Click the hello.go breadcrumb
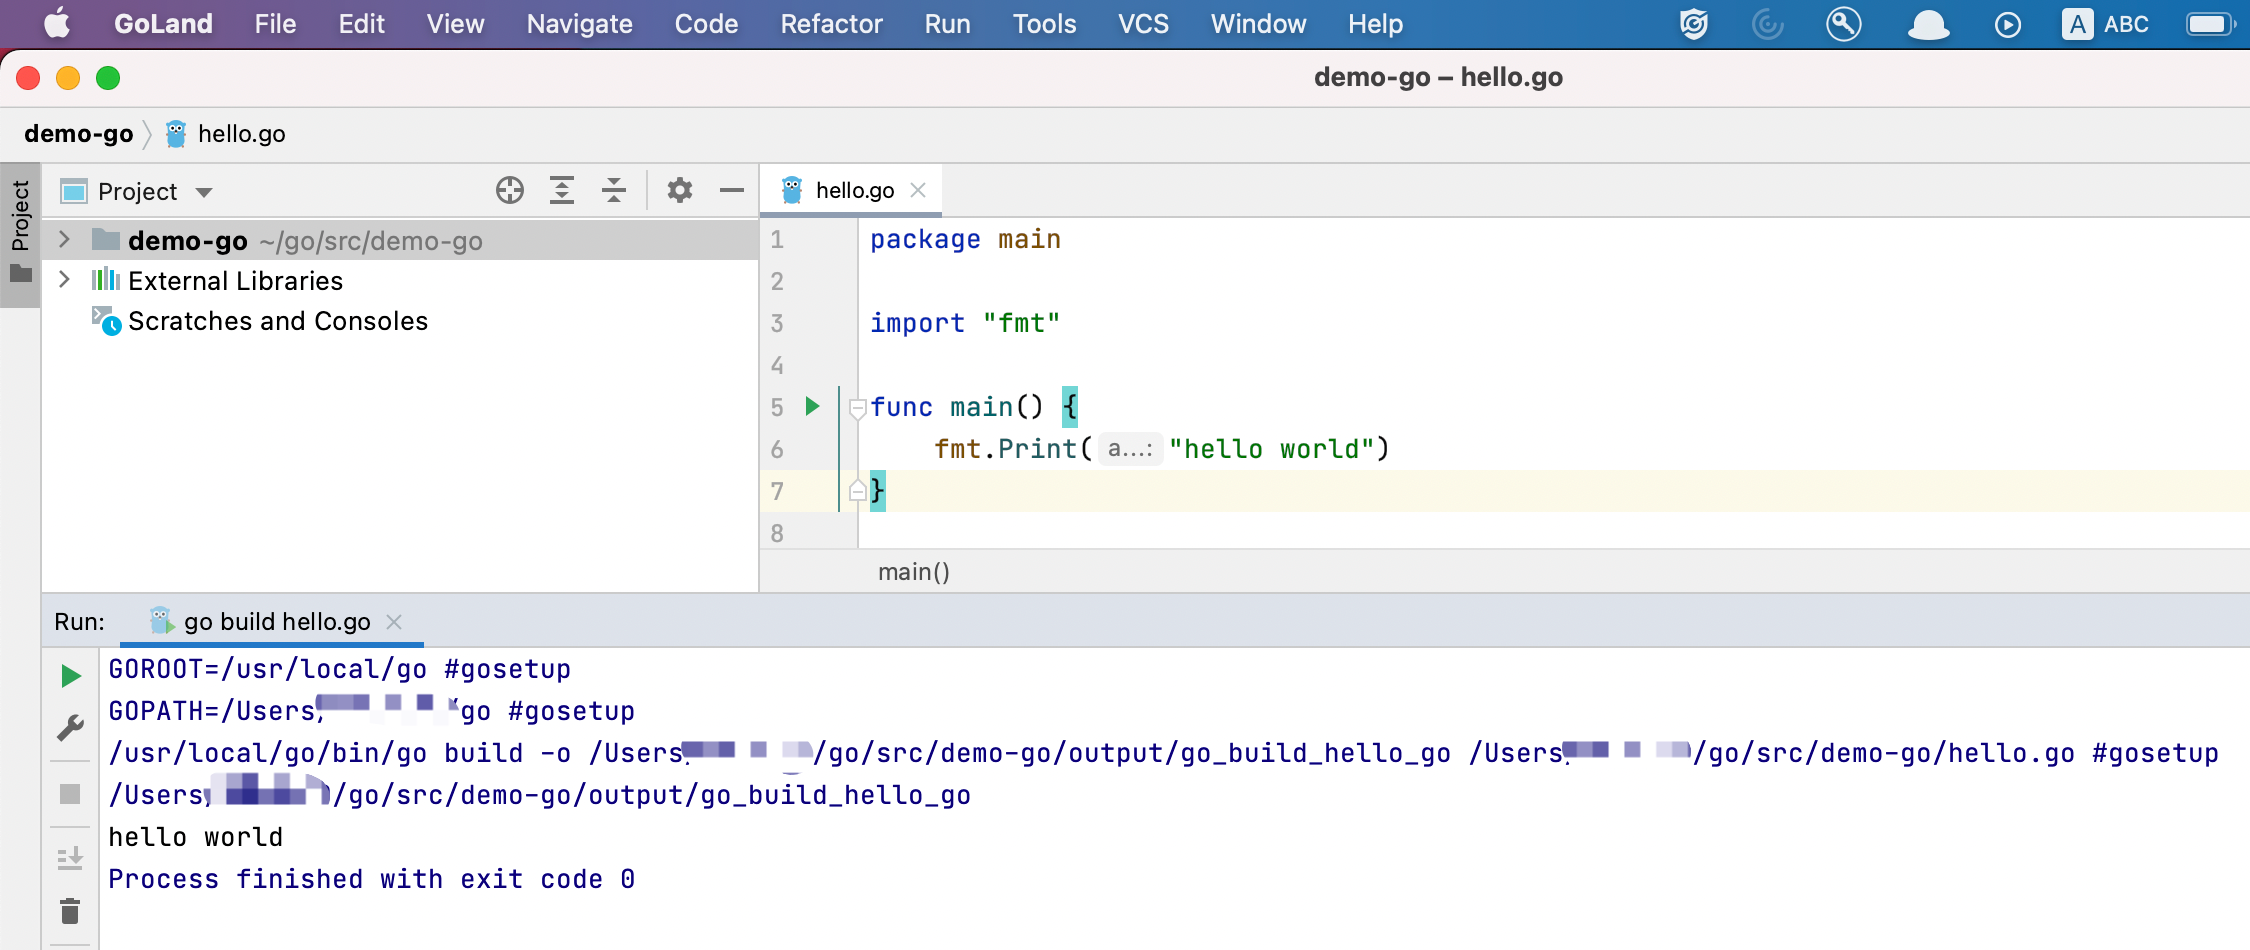Image resolution: width=2250 pixels, height=950 pixels. point(226,134)
